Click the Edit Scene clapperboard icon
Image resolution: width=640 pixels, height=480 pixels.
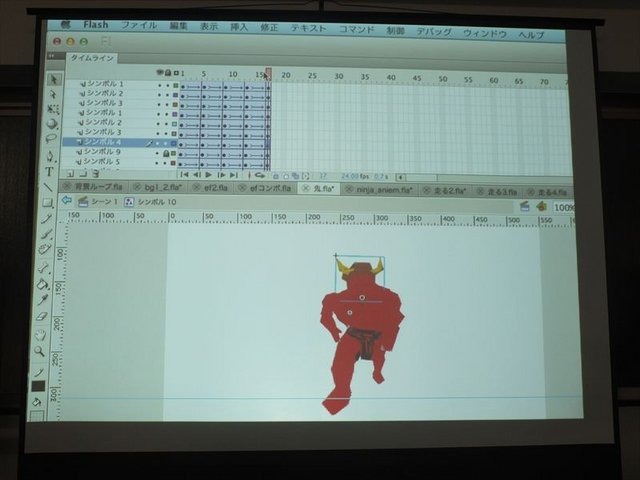(525, 207)
